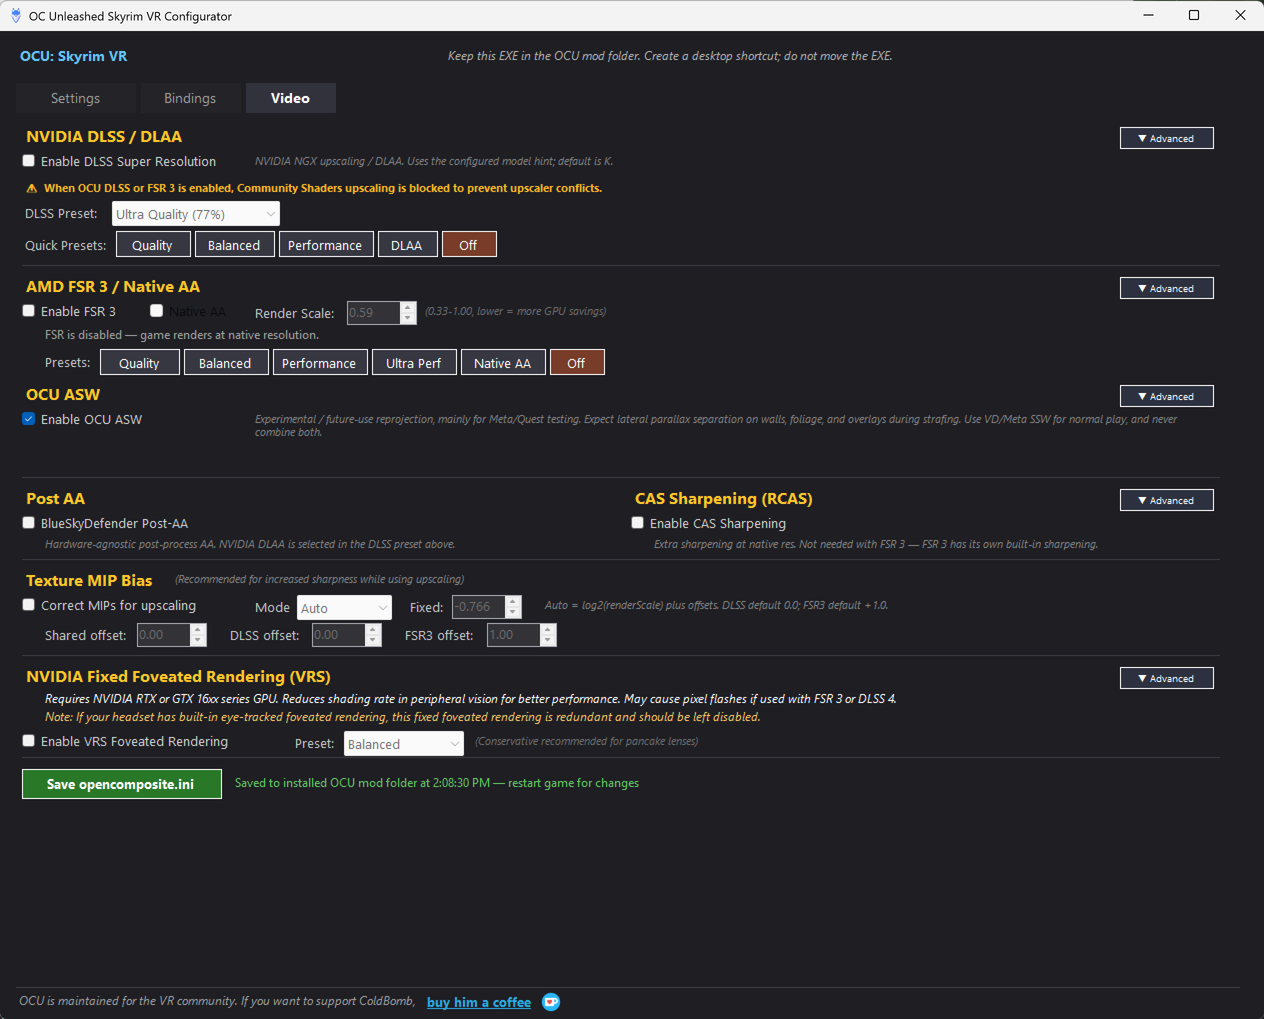The height and width of the screenshot is (1019, 1264).
Task: Select the Video tab
Action: pos(290,98)
